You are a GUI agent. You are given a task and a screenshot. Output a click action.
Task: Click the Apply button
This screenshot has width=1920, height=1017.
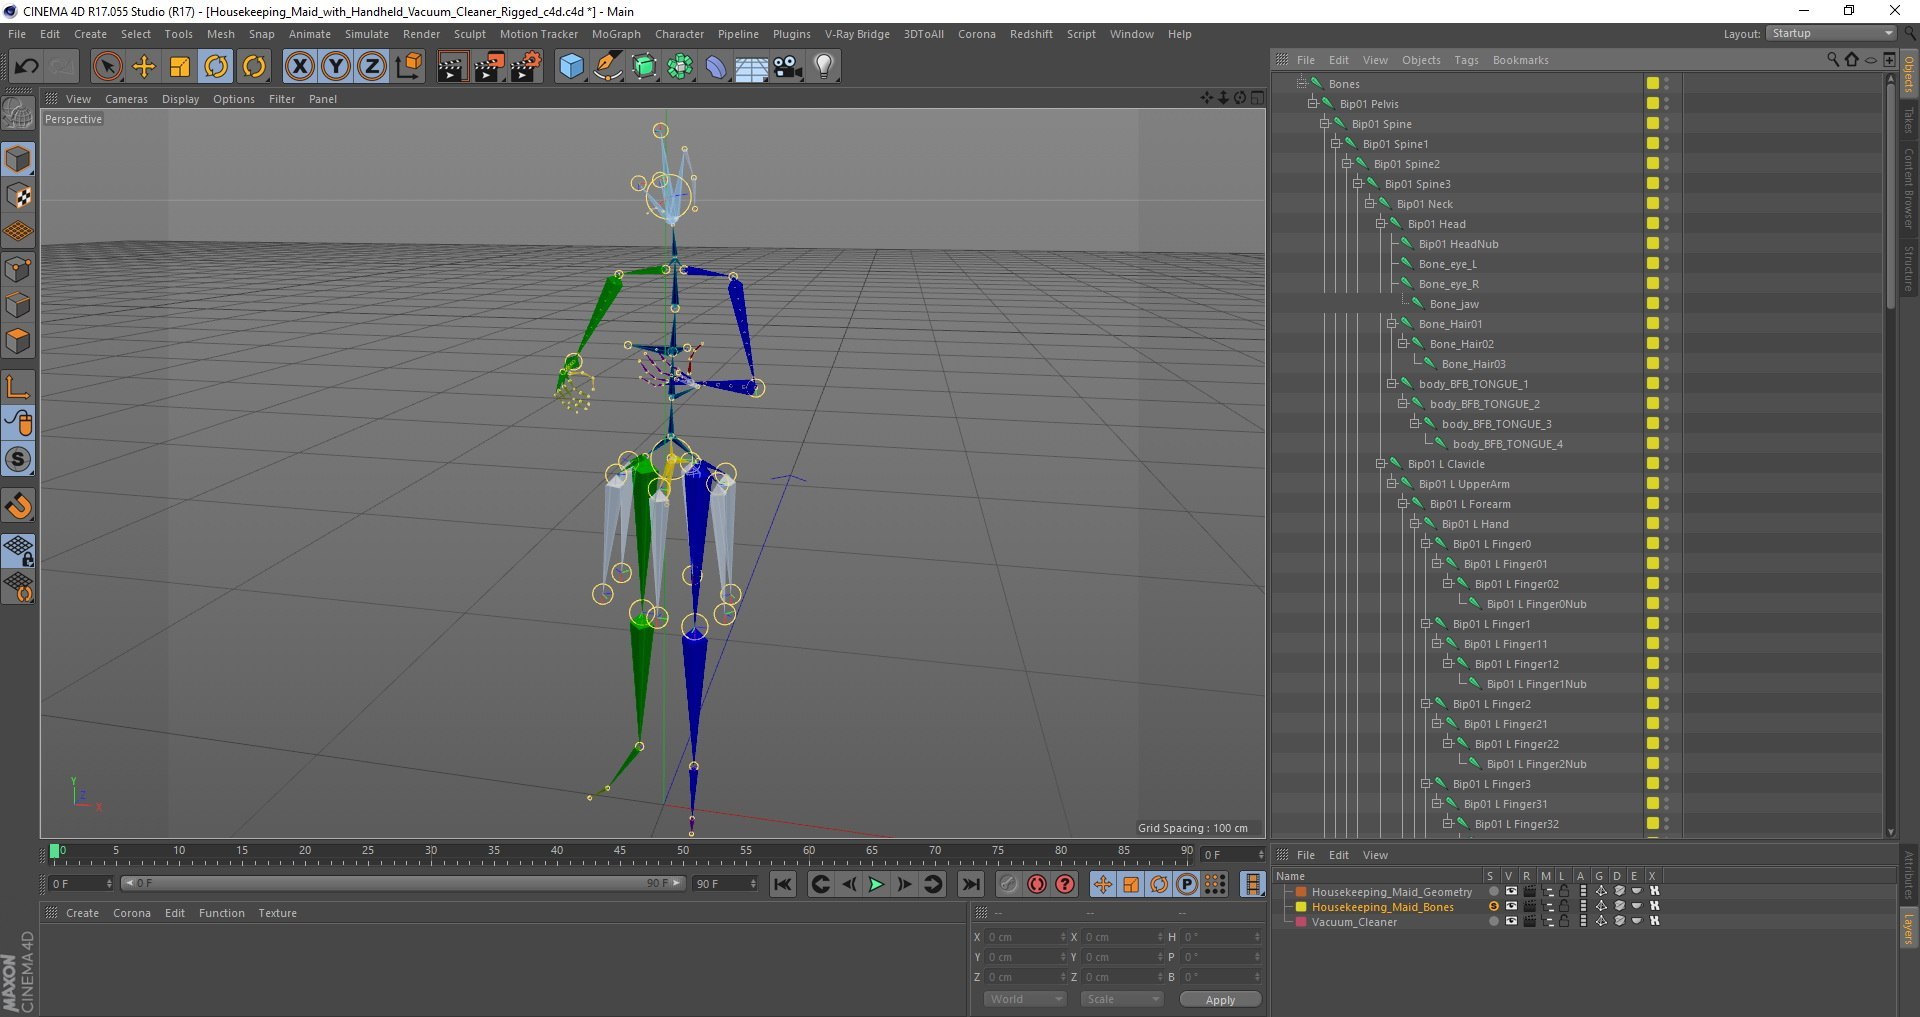click(x=1220, y=999)
